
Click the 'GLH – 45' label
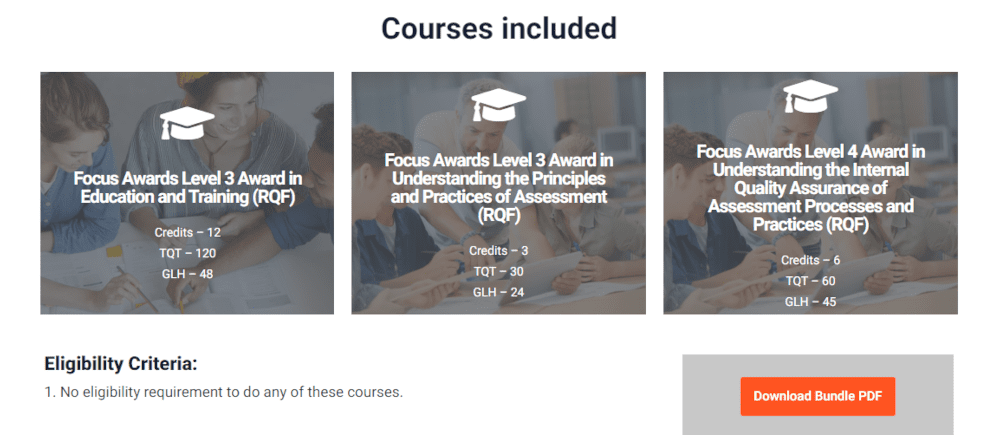coord(811,302)
